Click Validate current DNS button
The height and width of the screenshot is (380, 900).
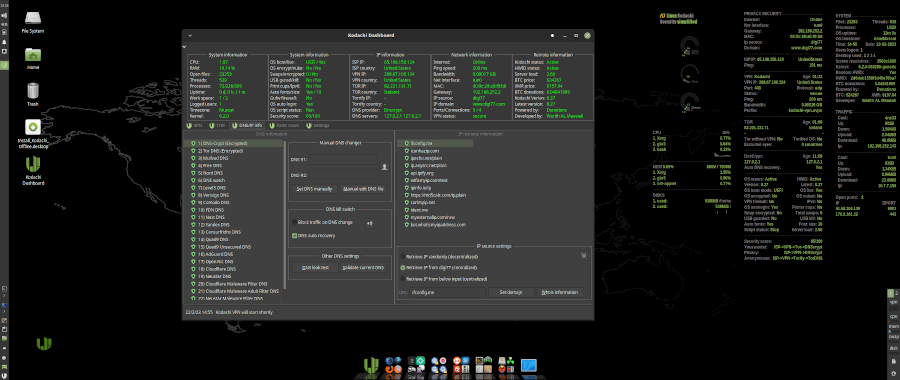363,267
